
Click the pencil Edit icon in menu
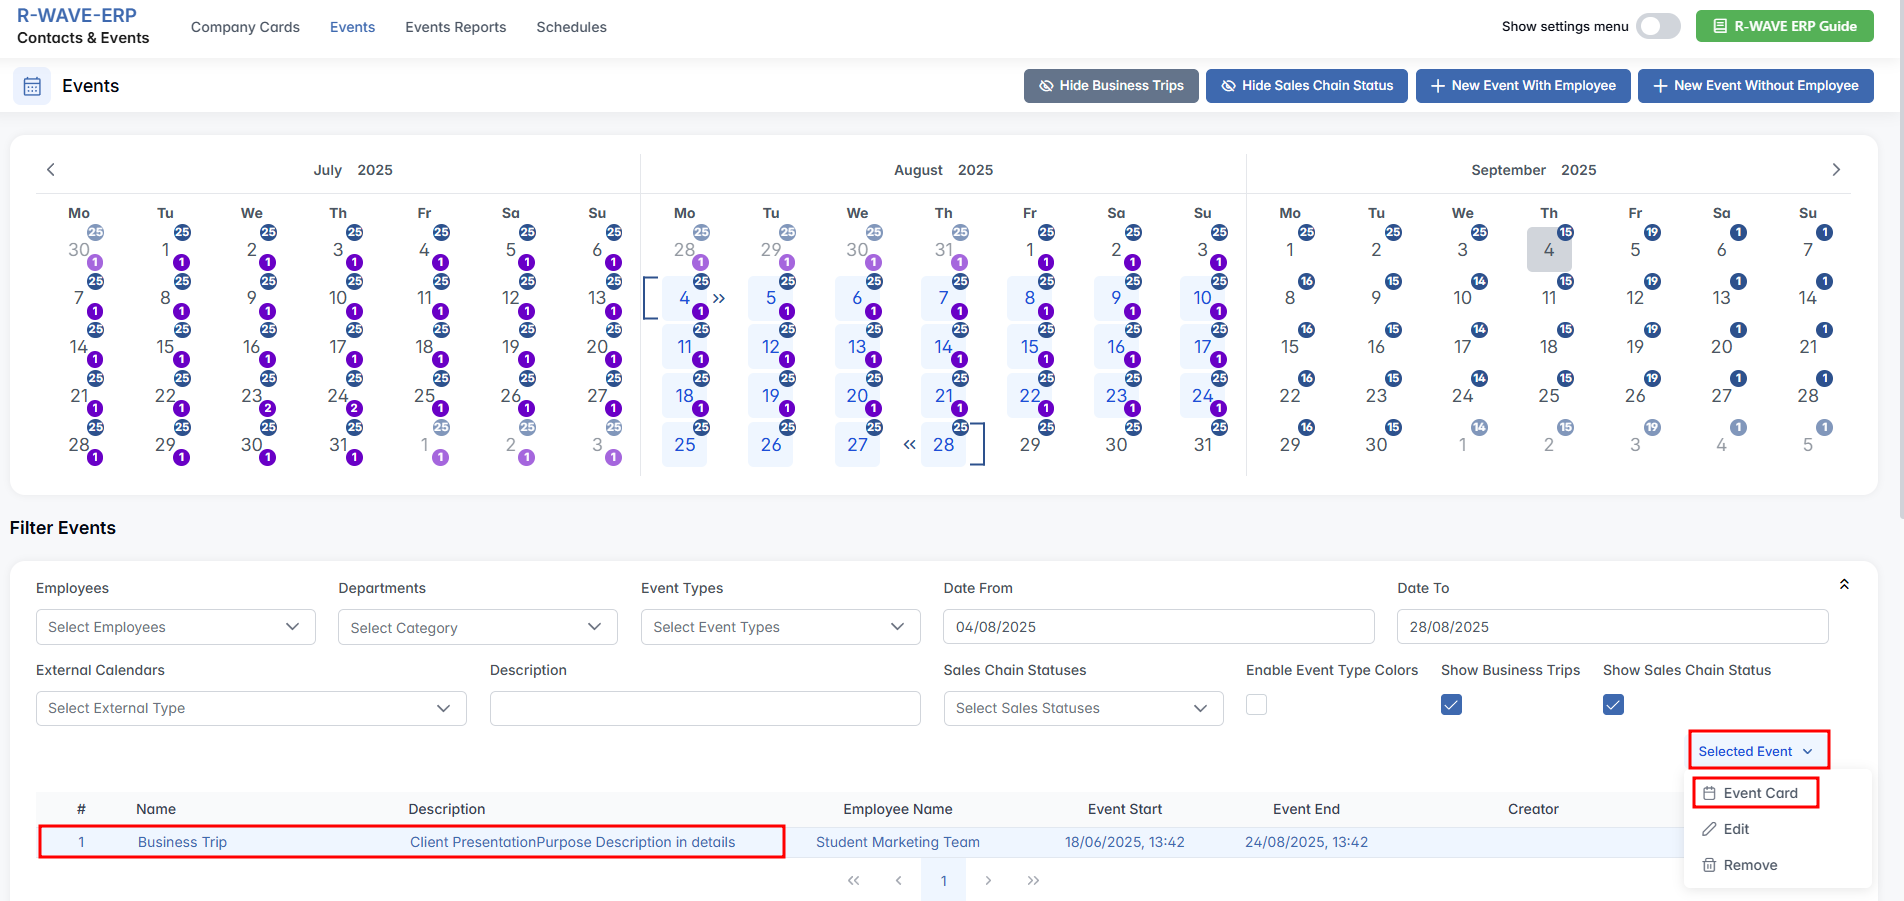(1710, 829)
